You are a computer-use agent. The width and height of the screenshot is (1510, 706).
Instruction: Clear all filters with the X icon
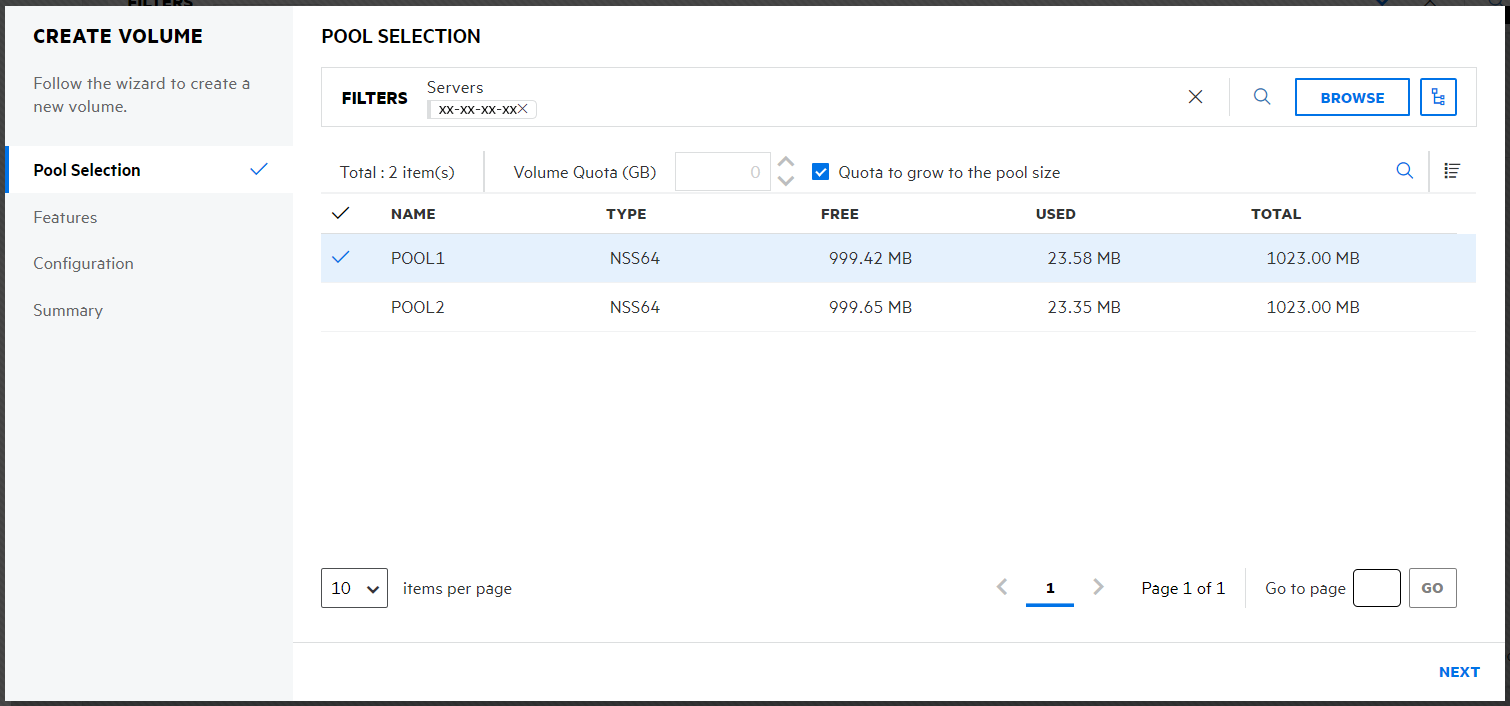1195,97
